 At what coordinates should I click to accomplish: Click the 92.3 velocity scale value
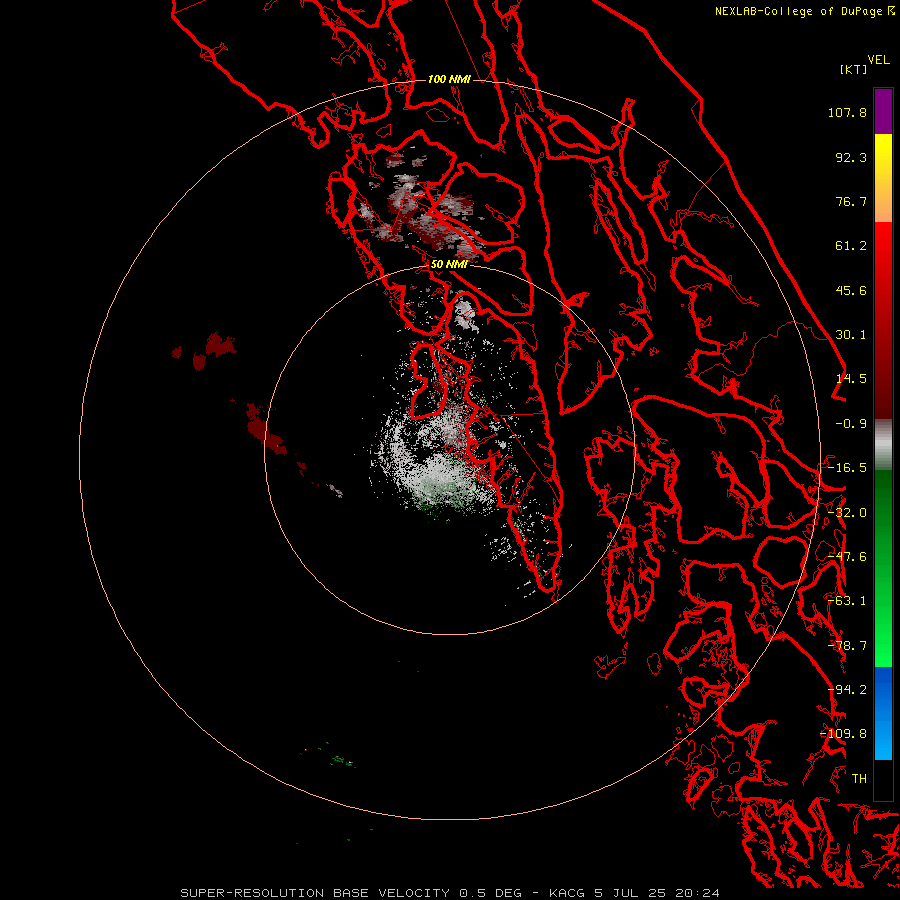pos(851,157)
